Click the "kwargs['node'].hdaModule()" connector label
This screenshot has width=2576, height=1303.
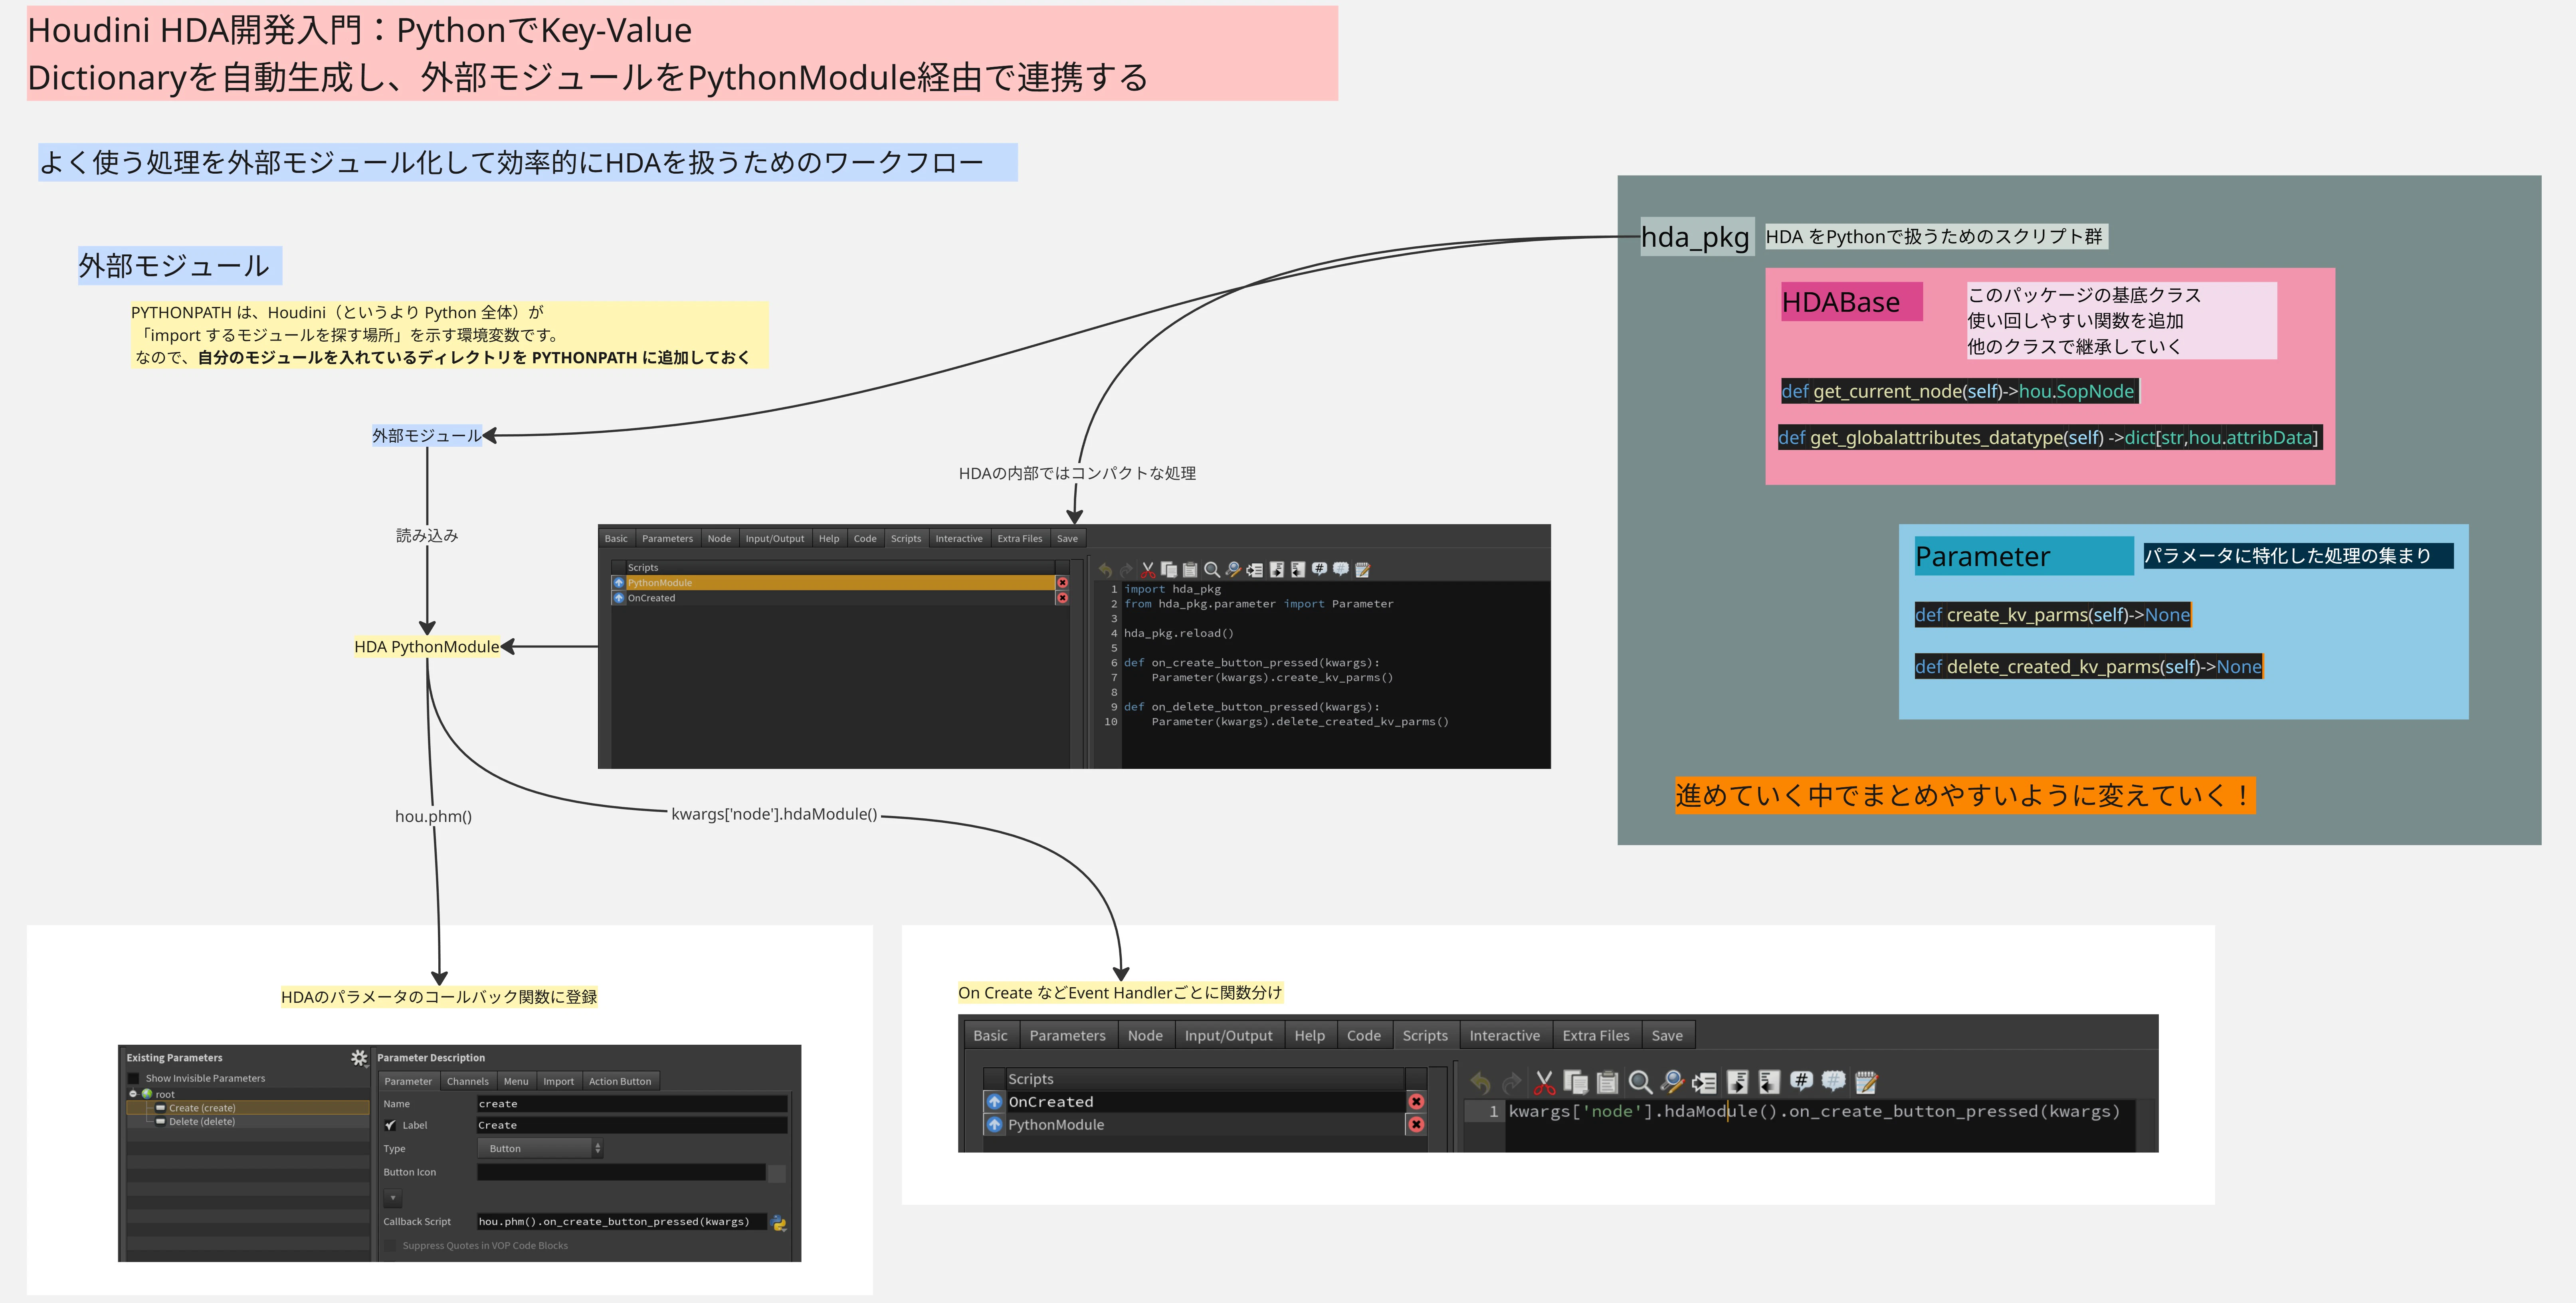coord(774,814)
